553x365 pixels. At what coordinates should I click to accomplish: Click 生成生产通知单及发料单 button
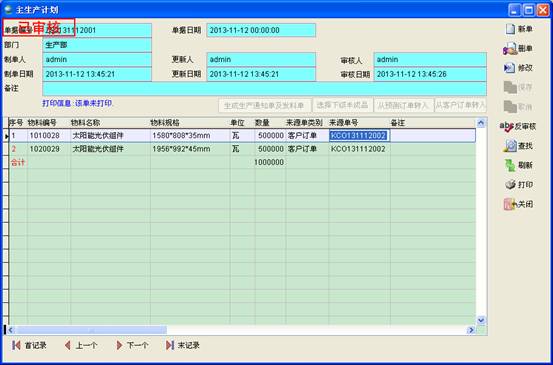(265, 105)
